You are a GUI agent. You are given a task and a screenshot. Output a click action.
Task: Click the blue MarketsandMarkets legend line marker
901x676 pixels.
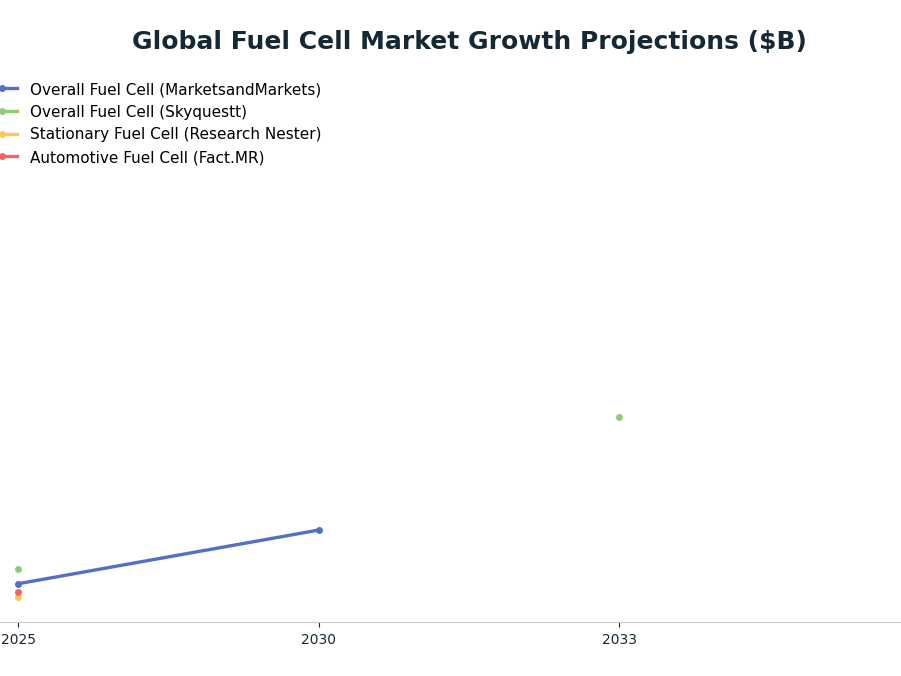point(9,89)
